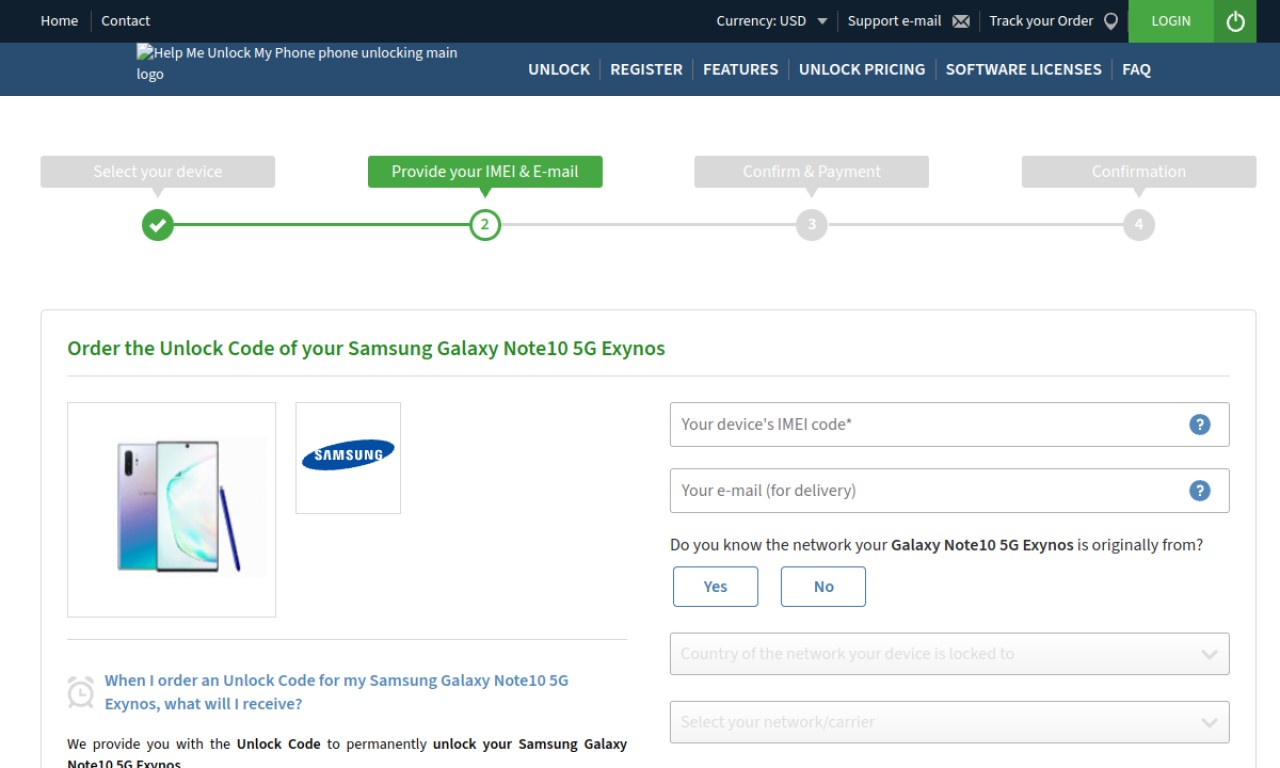Click the 'Provide your IMEI & E-mail' step label
The width and height of the screenshot is (1280, 768).
[485, 171]
